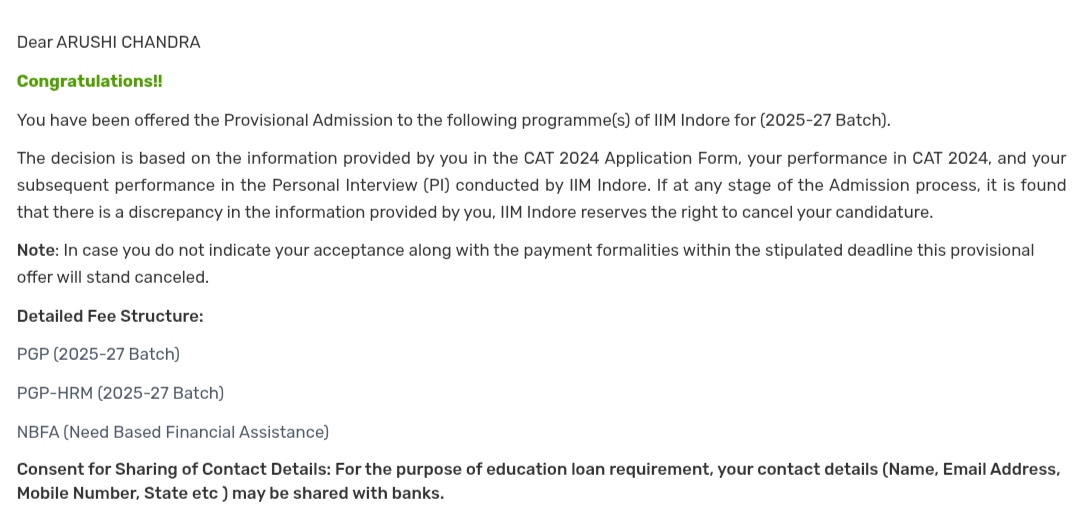Open the PGP-HRM (2025-27 Batch) fee link

tap(120, 393)
